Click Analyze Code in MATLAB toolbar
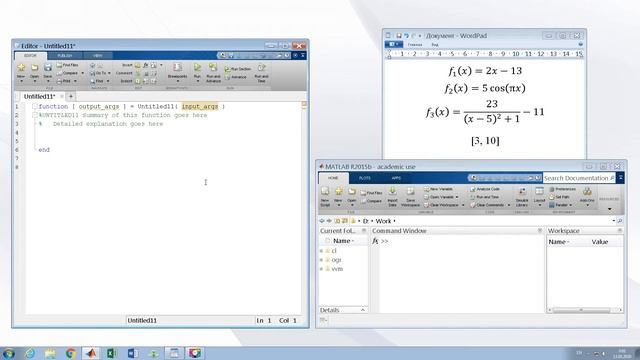The width and height of the screenshot is (640, 360). click(485, 189)
